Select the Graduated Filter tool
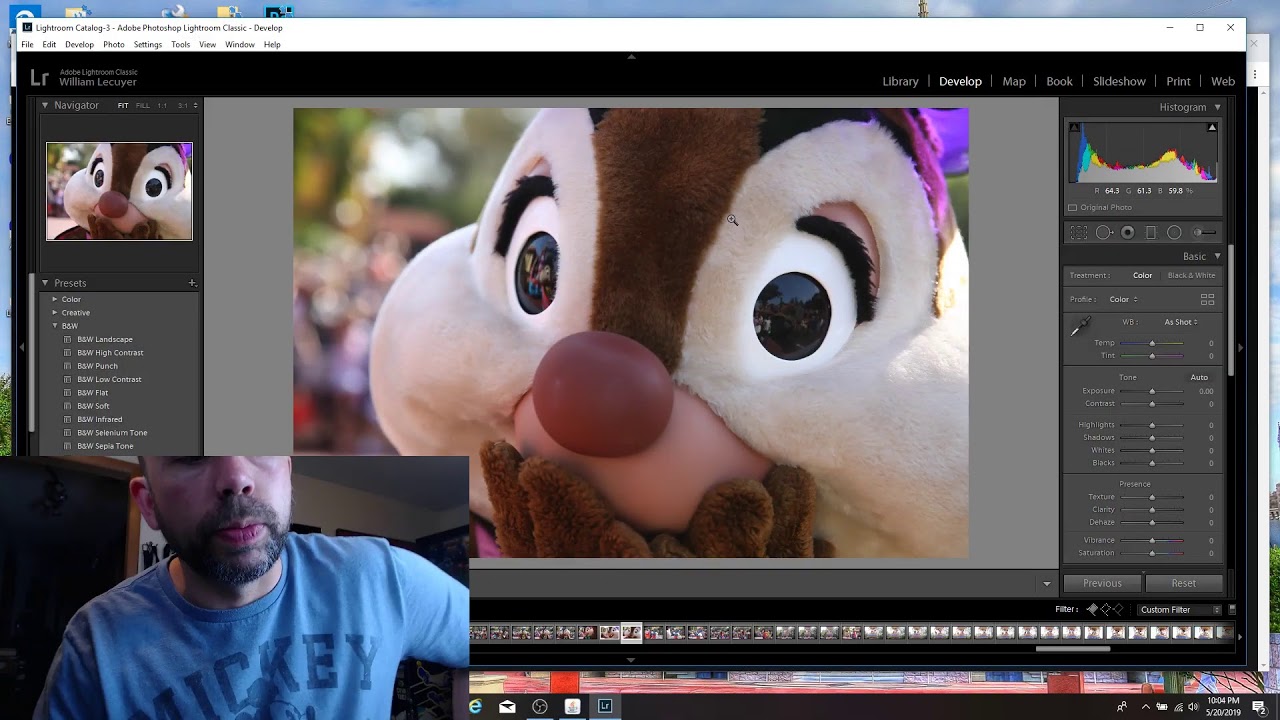 [x=1151, y=233]
